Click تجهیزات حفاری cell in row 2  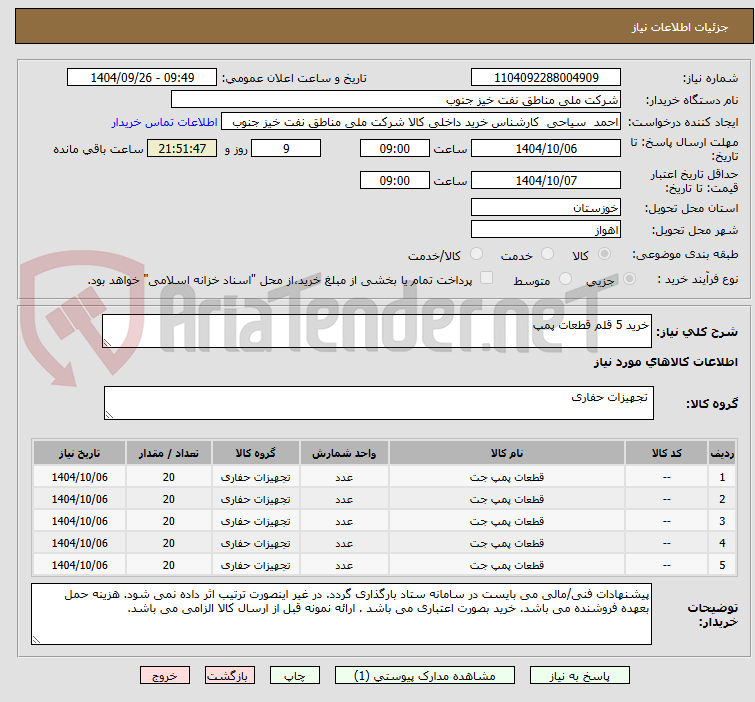click(256, 499)
